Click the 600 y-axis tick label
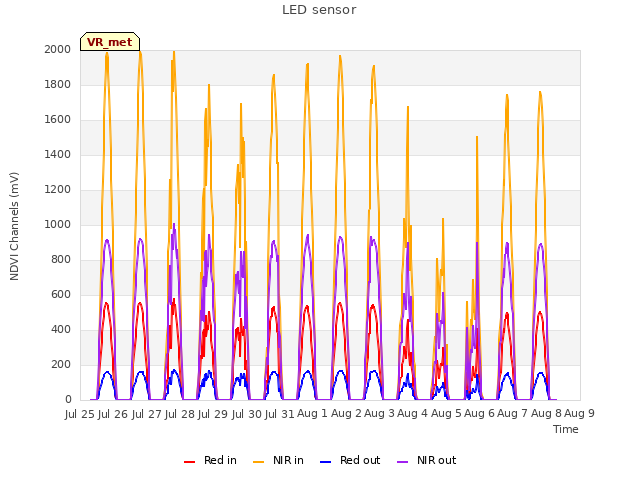640x480 pixels. pos(61,294)
